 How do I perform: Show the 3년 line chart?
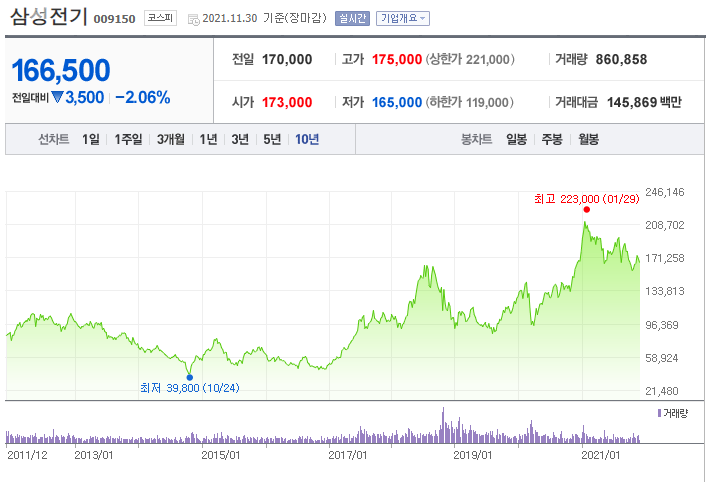240,139
